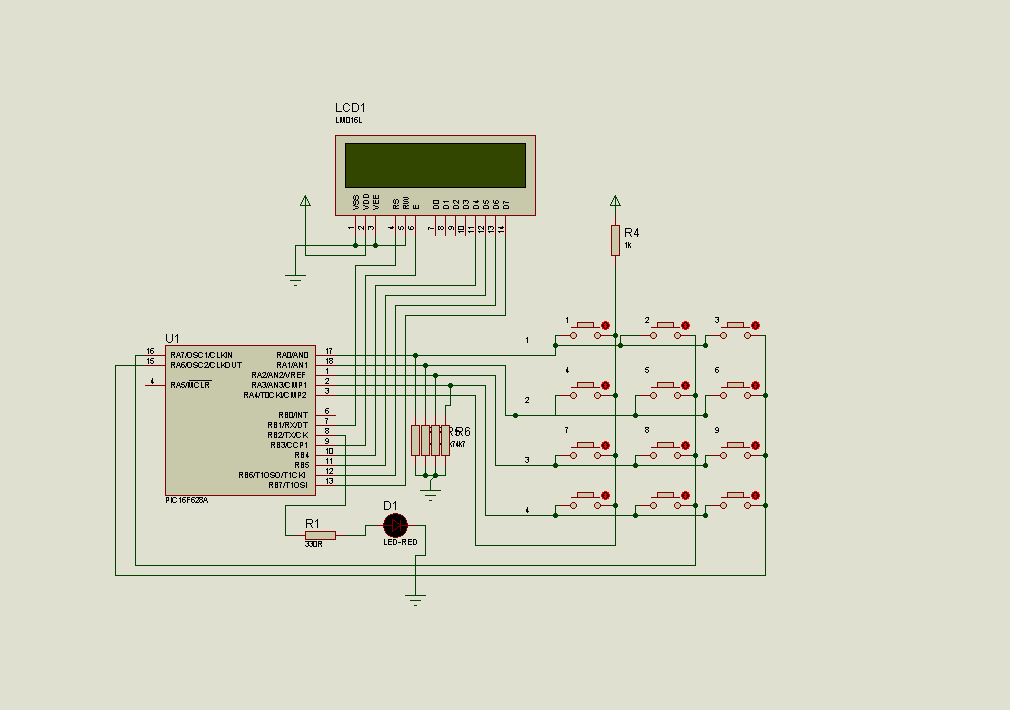Viewport: 1010px width, 710px height.
Task: Select the red LED D1 symbol
Action: (x=395, y=526)
